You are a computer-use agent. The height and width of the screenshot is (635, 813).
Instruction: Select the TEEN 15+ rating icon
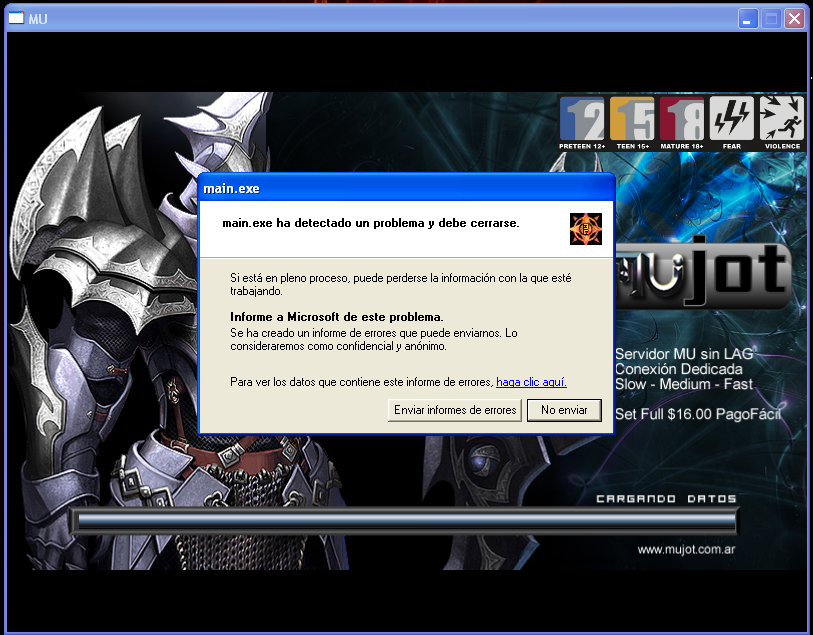[632, 119]
